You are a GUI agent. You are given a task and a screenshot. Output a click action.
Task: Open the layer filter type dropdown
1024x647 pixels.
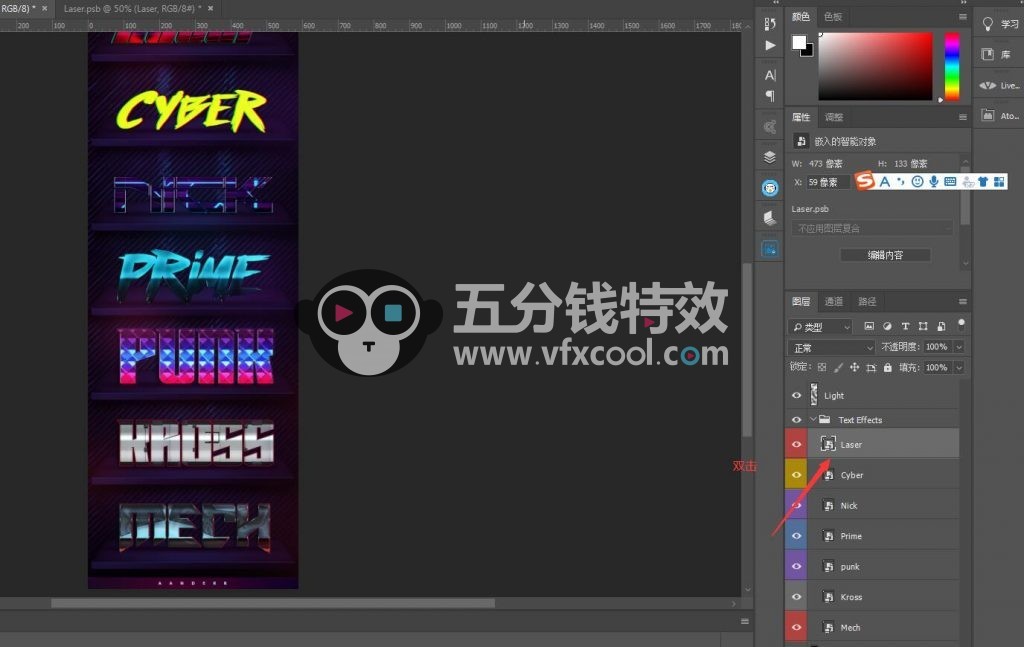[x=820, y=326]
